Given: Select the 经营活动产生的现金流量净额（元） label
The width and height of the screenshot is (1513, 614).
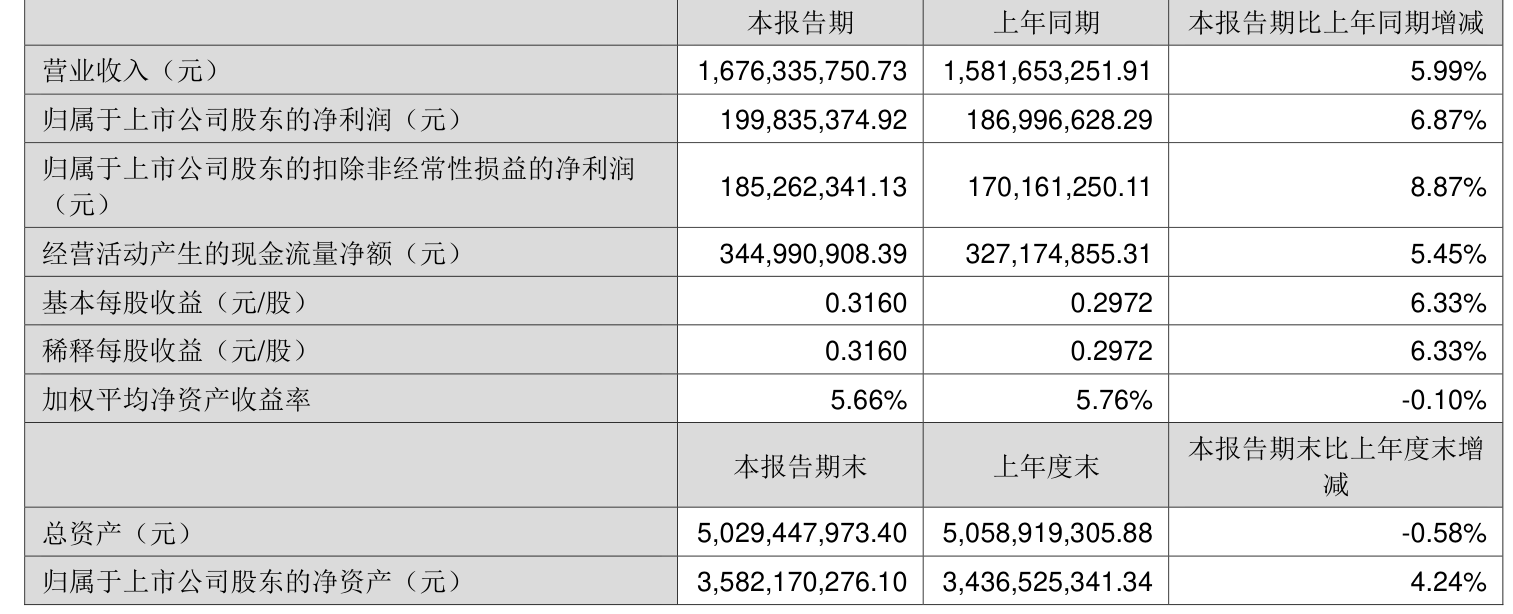Looking at the screenshot, I should (x=253, y=254).
